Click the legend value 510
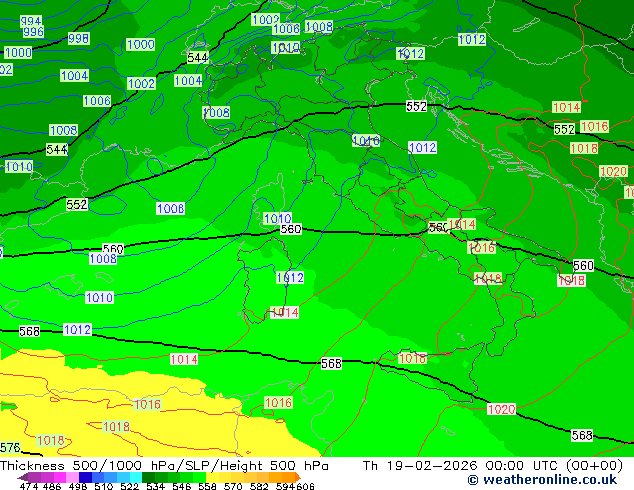Screen dimensions: 634x490 click(102, 486)
